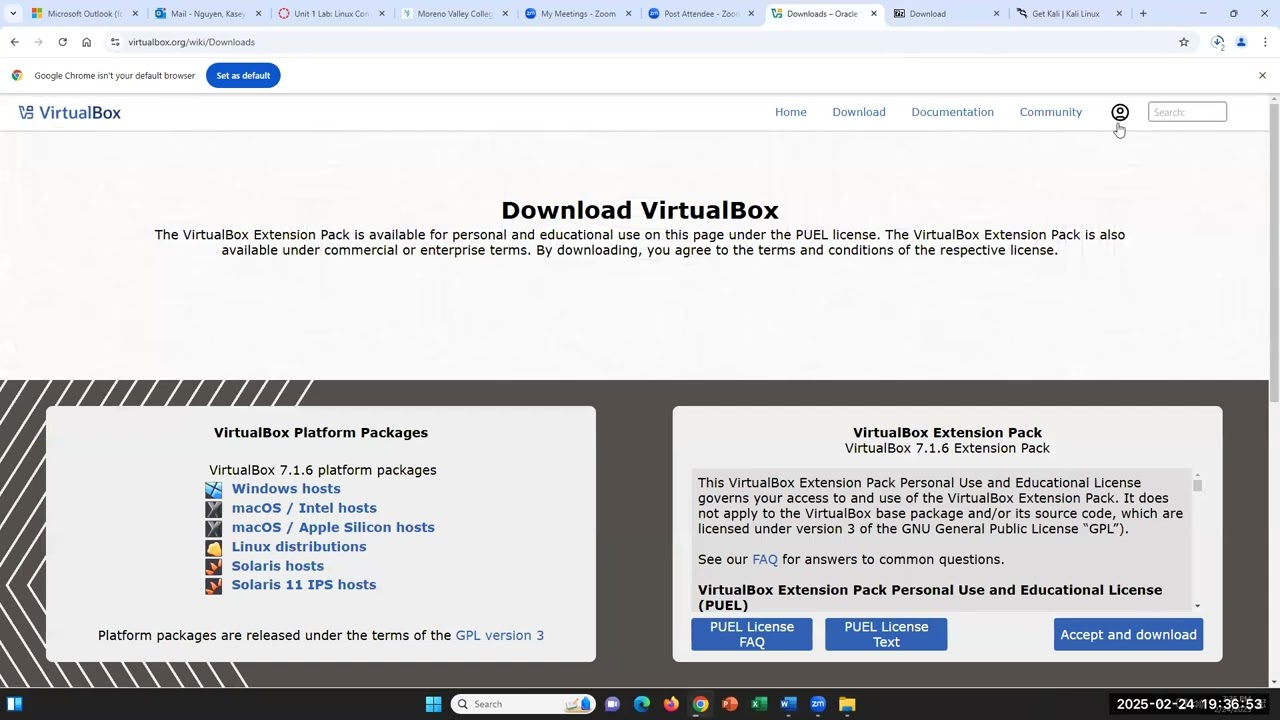Open the Windows hosts link

pyautogui.click(x=286, y=489)
